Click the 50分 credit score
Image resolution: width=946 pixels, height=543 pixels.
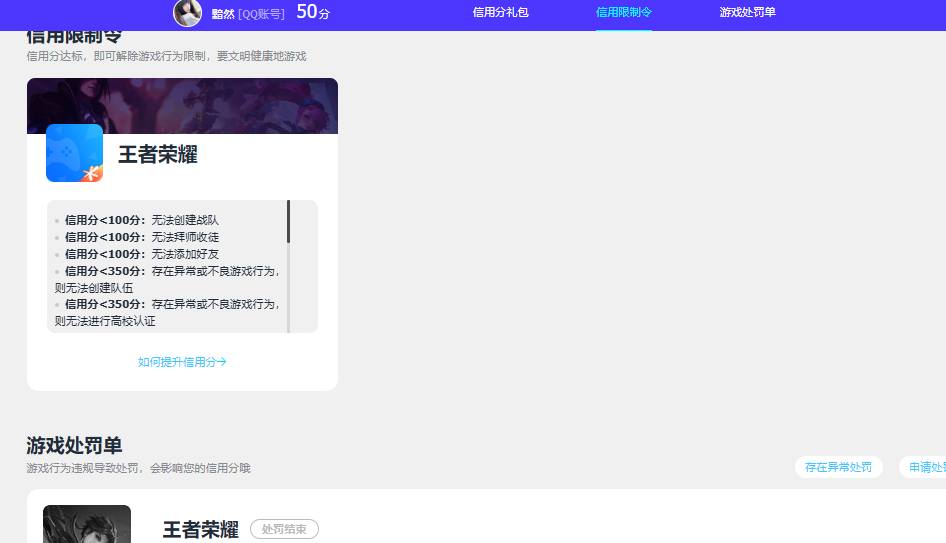tap(313, 12)
